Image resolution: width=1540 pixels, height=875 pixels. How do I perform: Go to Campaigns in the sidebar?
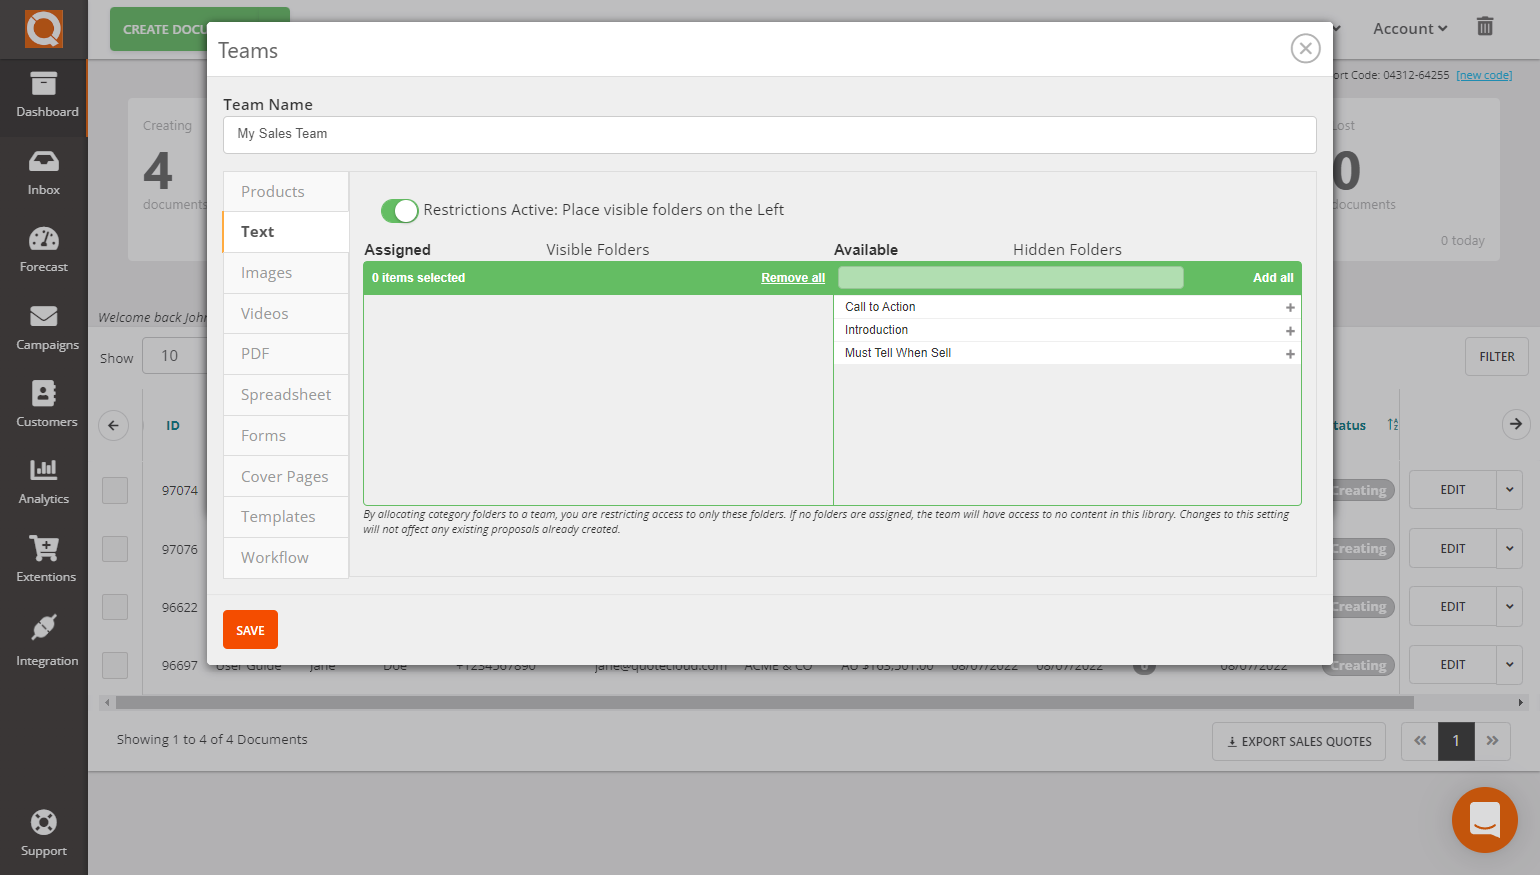click(44, 327)
